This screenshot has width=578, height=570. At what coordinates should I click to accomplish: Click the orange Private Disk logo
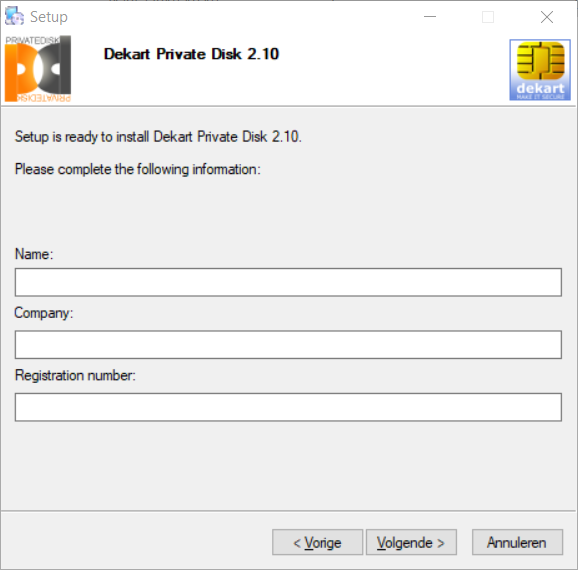tap(38, 69)
